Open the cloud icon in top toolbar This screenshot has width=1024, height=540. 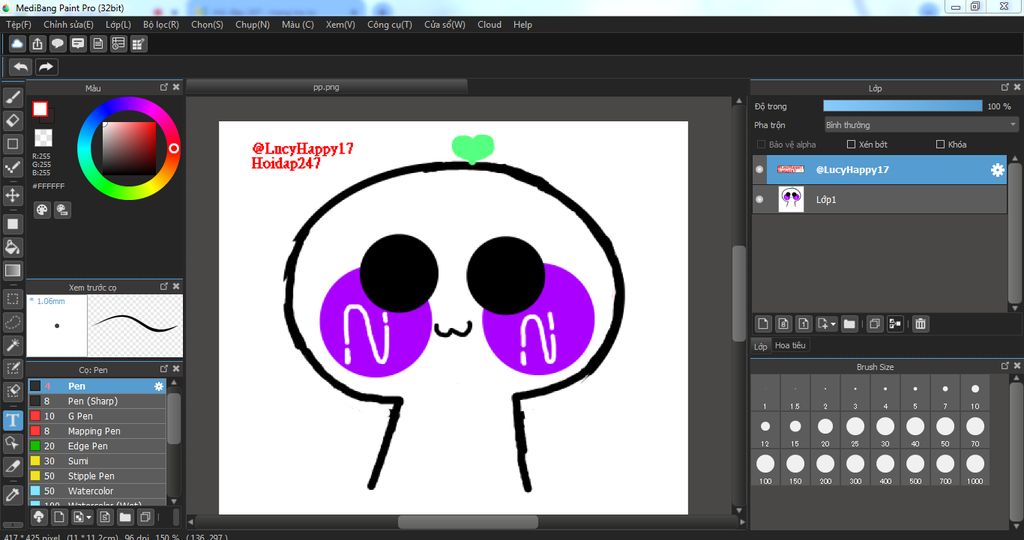tap(18, 44)
